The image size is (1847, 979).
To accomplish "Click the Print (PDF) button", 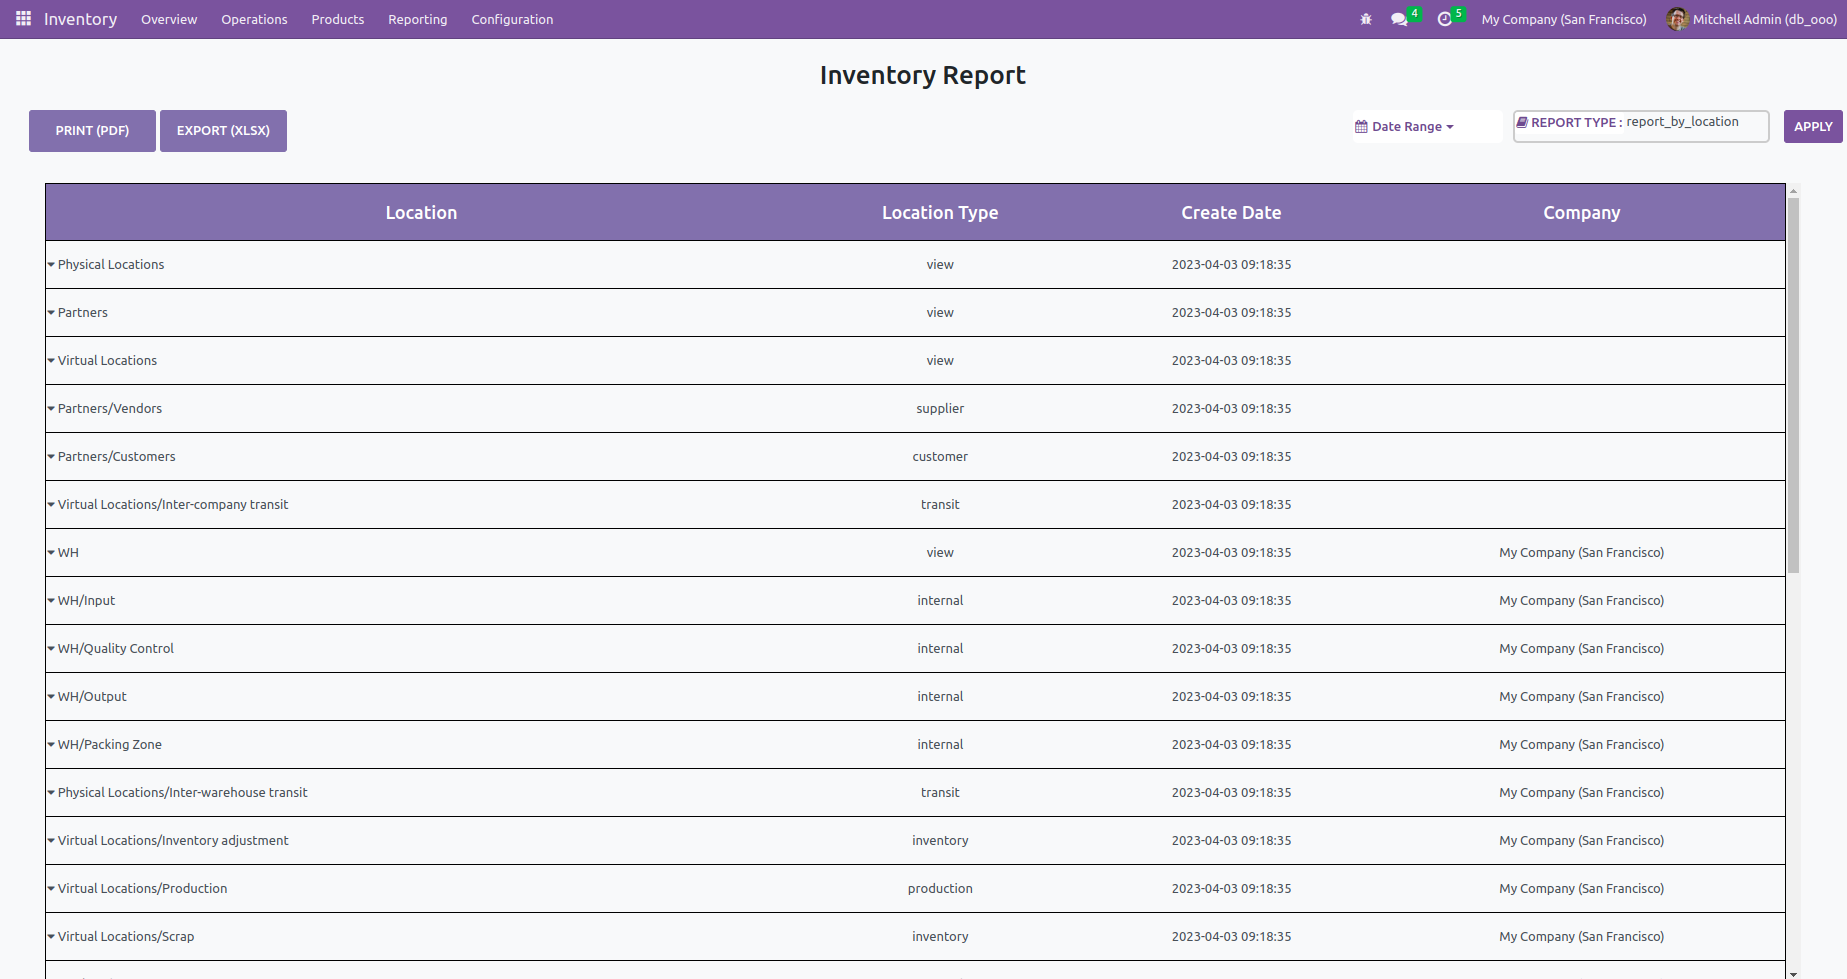I will [92, 131].
